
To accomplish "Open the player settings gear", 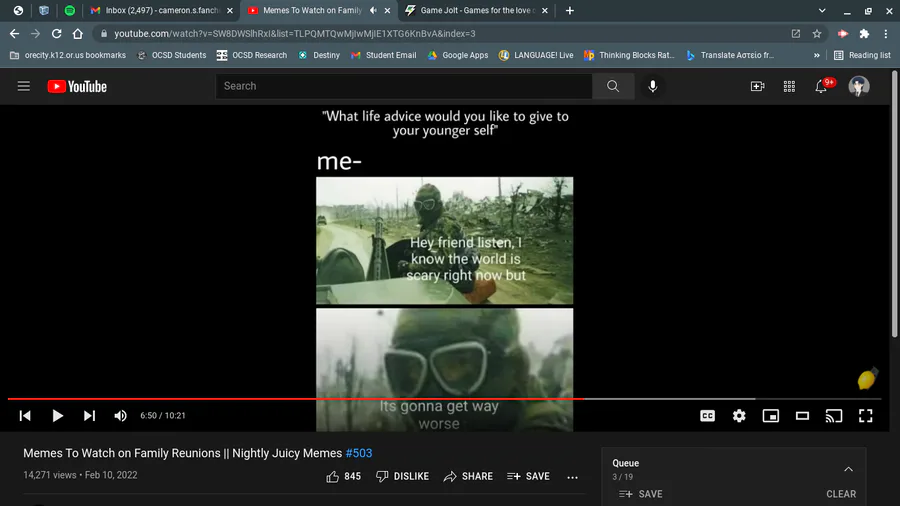I will pos(739,415).
